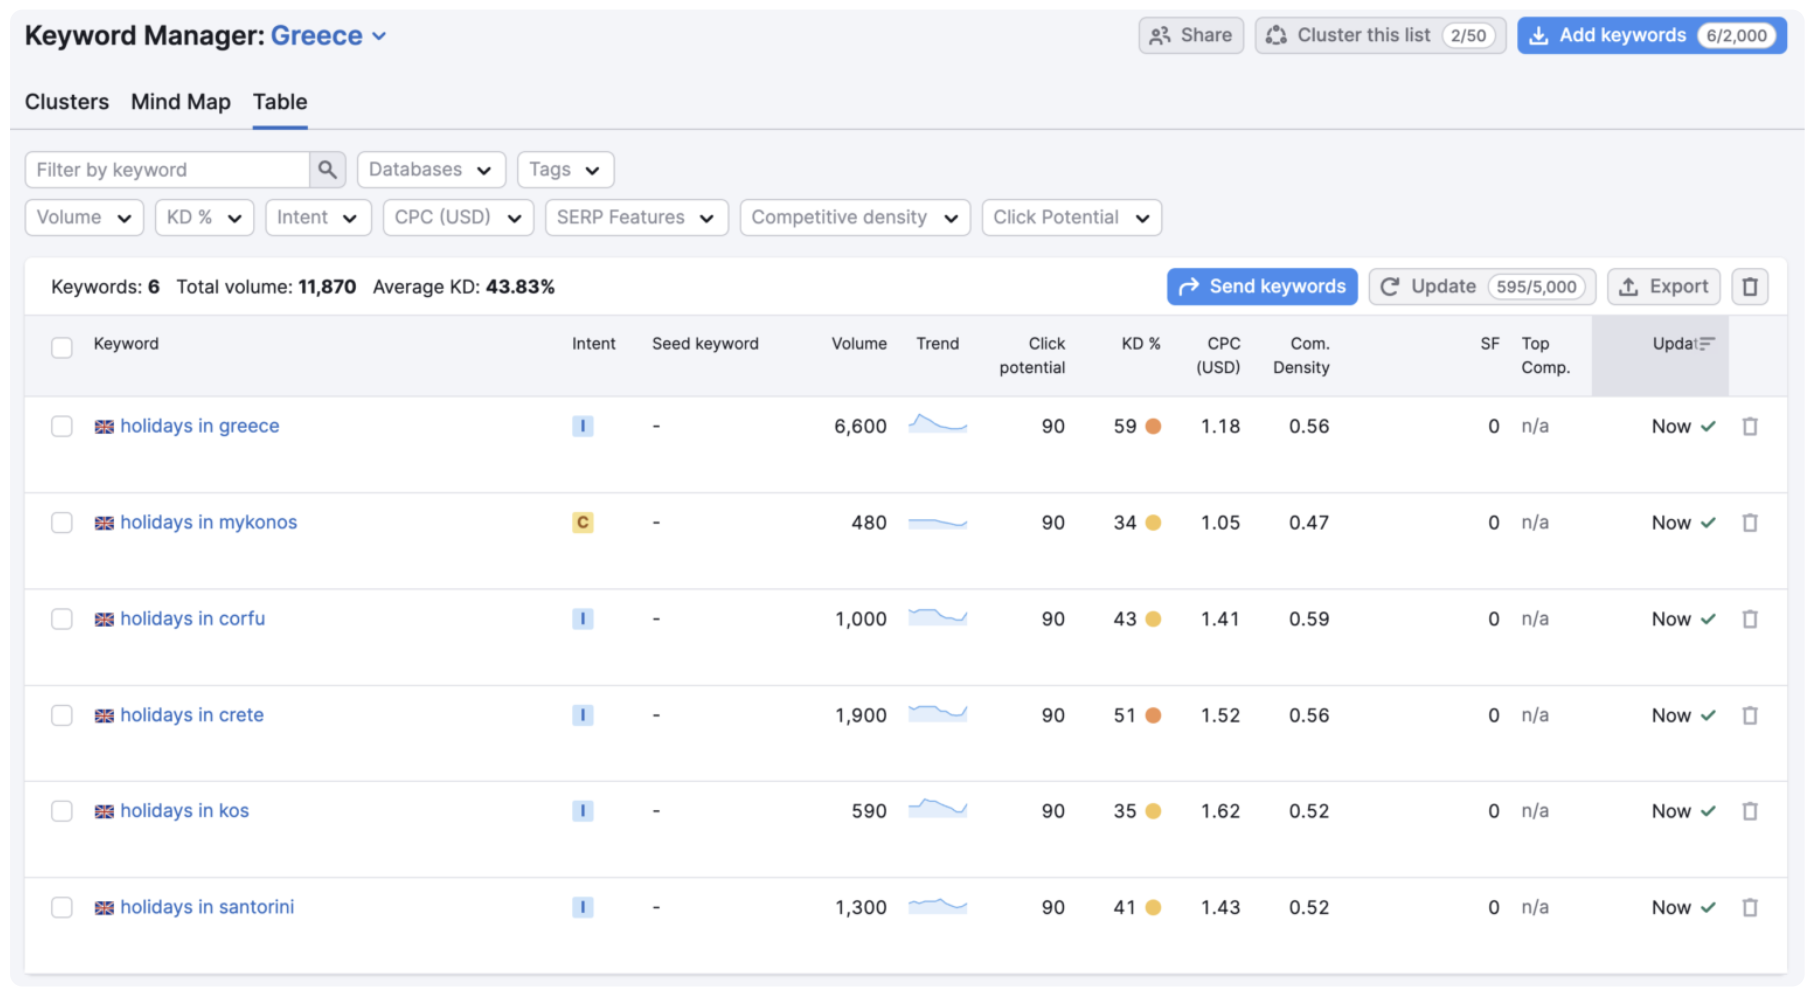Delete the holidays in santorini row
The image size is (1812, 994).
tap(1749, 908)
